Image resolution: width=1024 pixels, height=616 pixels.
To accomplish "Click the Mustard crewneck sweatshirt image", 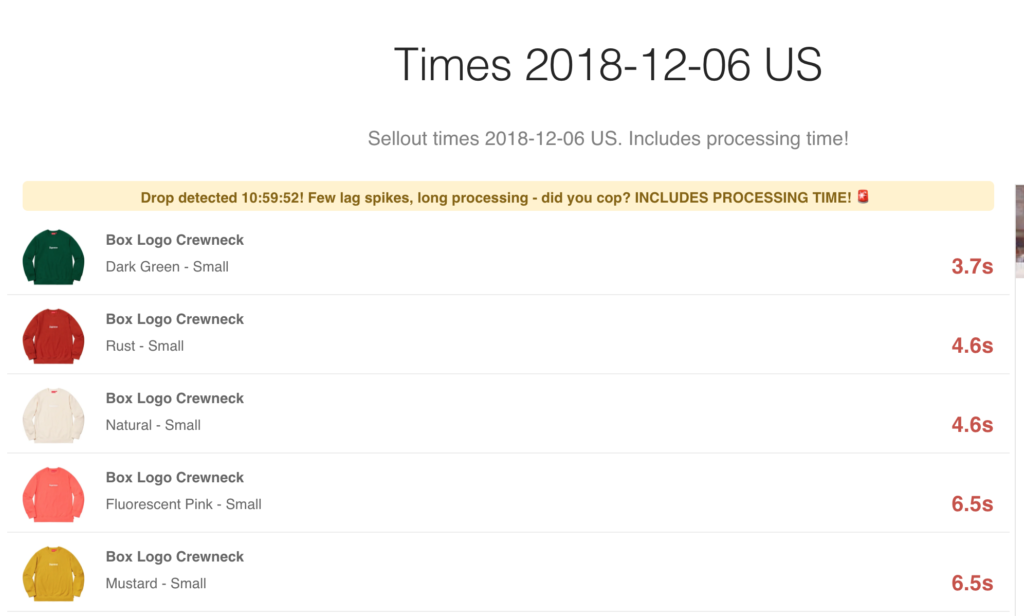I will click(54, 573).
